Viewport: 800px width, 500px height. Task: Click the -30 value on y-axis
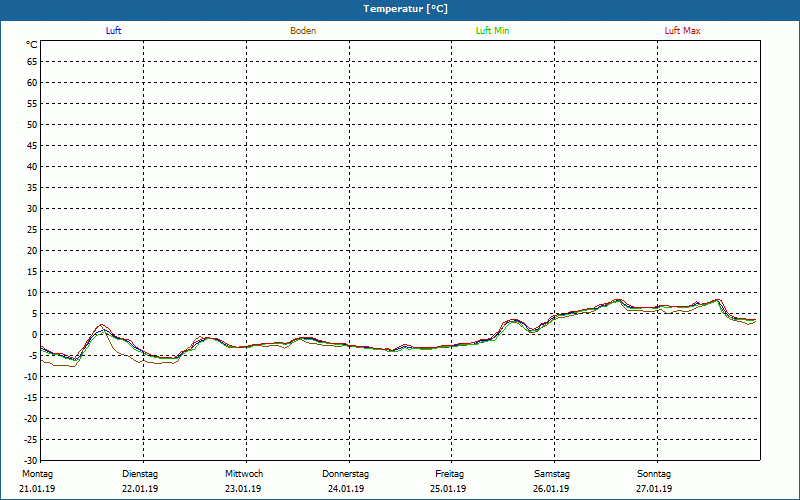click(x=31, y=460)
